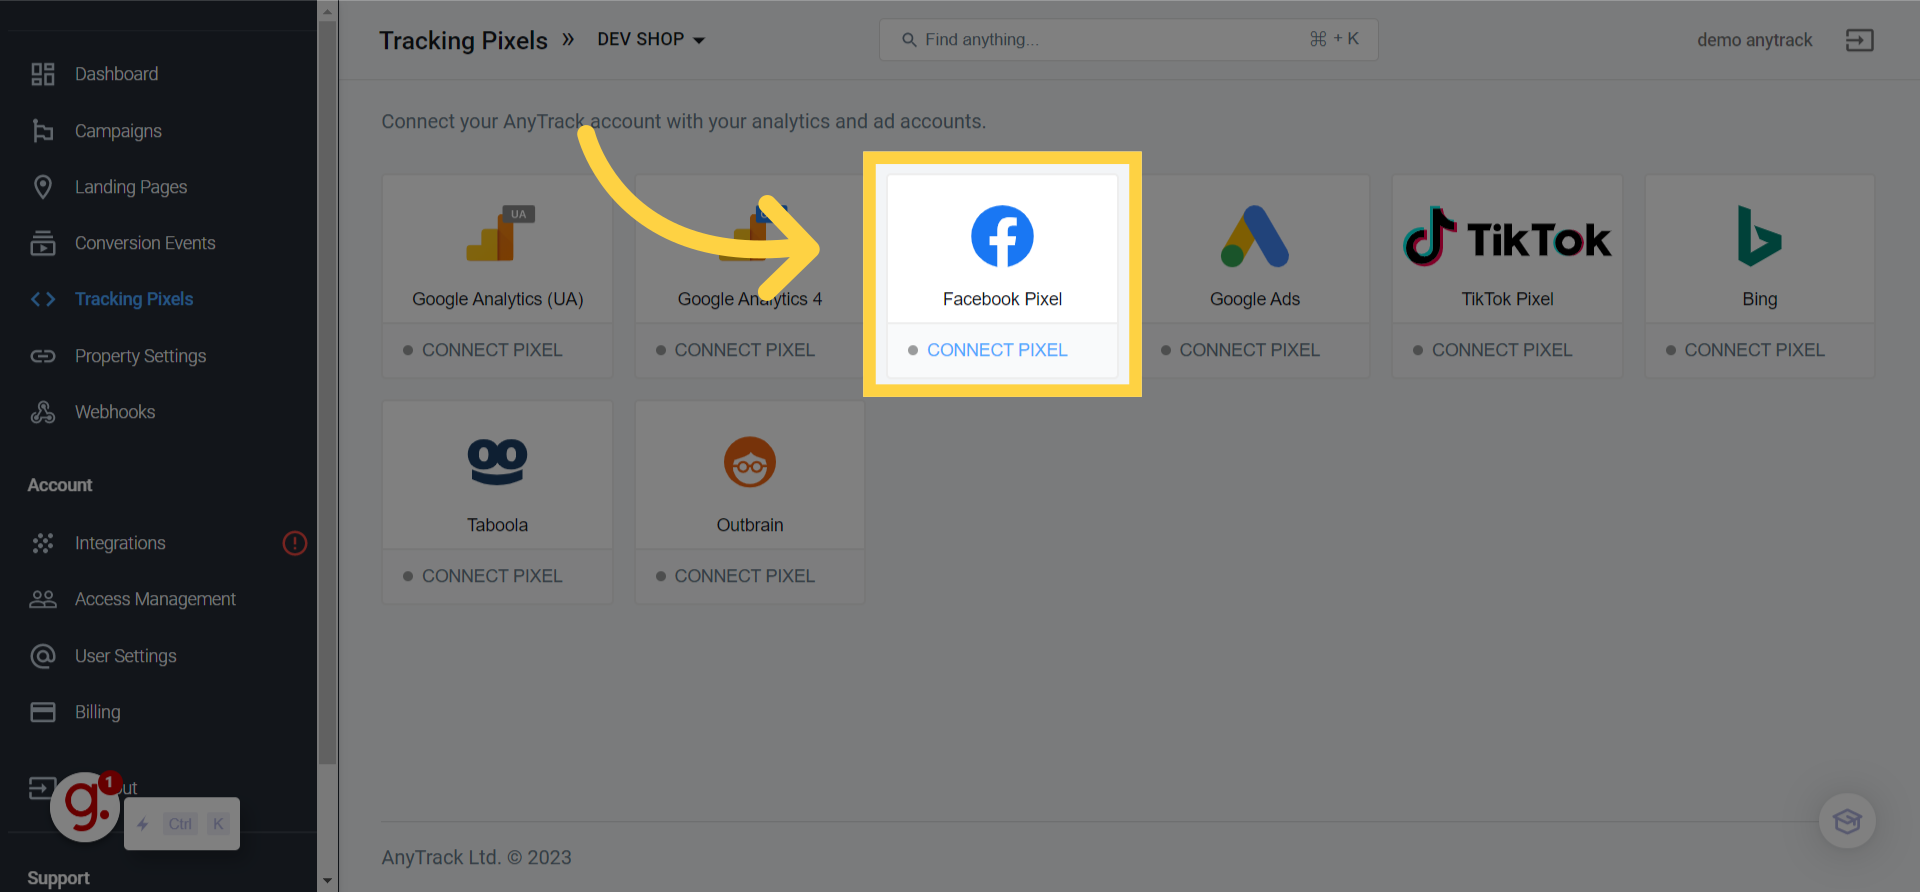Connect pixel for Google Ads
Screen dimensions: 1920x892
[1250, 350]
